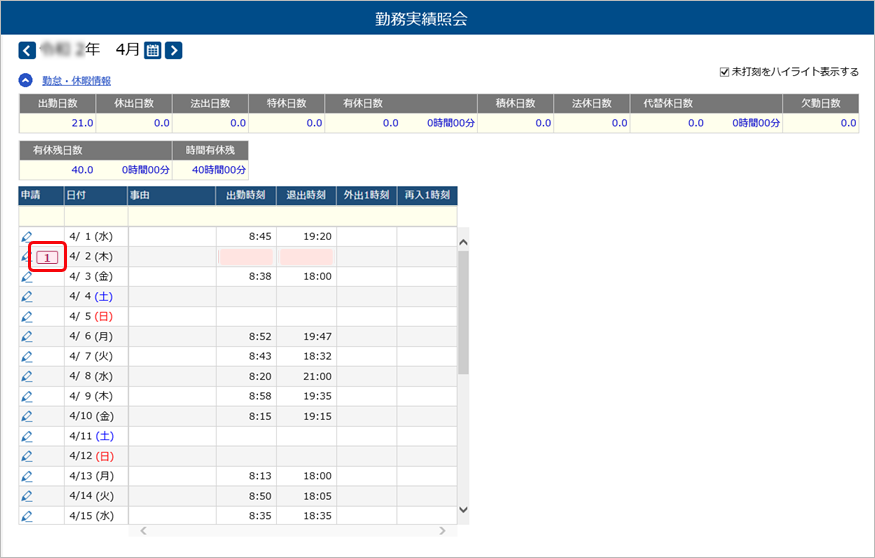The image size is (875, 558).
Task: Click the horizontal scroll-left arrow
Action: [143, 531]
